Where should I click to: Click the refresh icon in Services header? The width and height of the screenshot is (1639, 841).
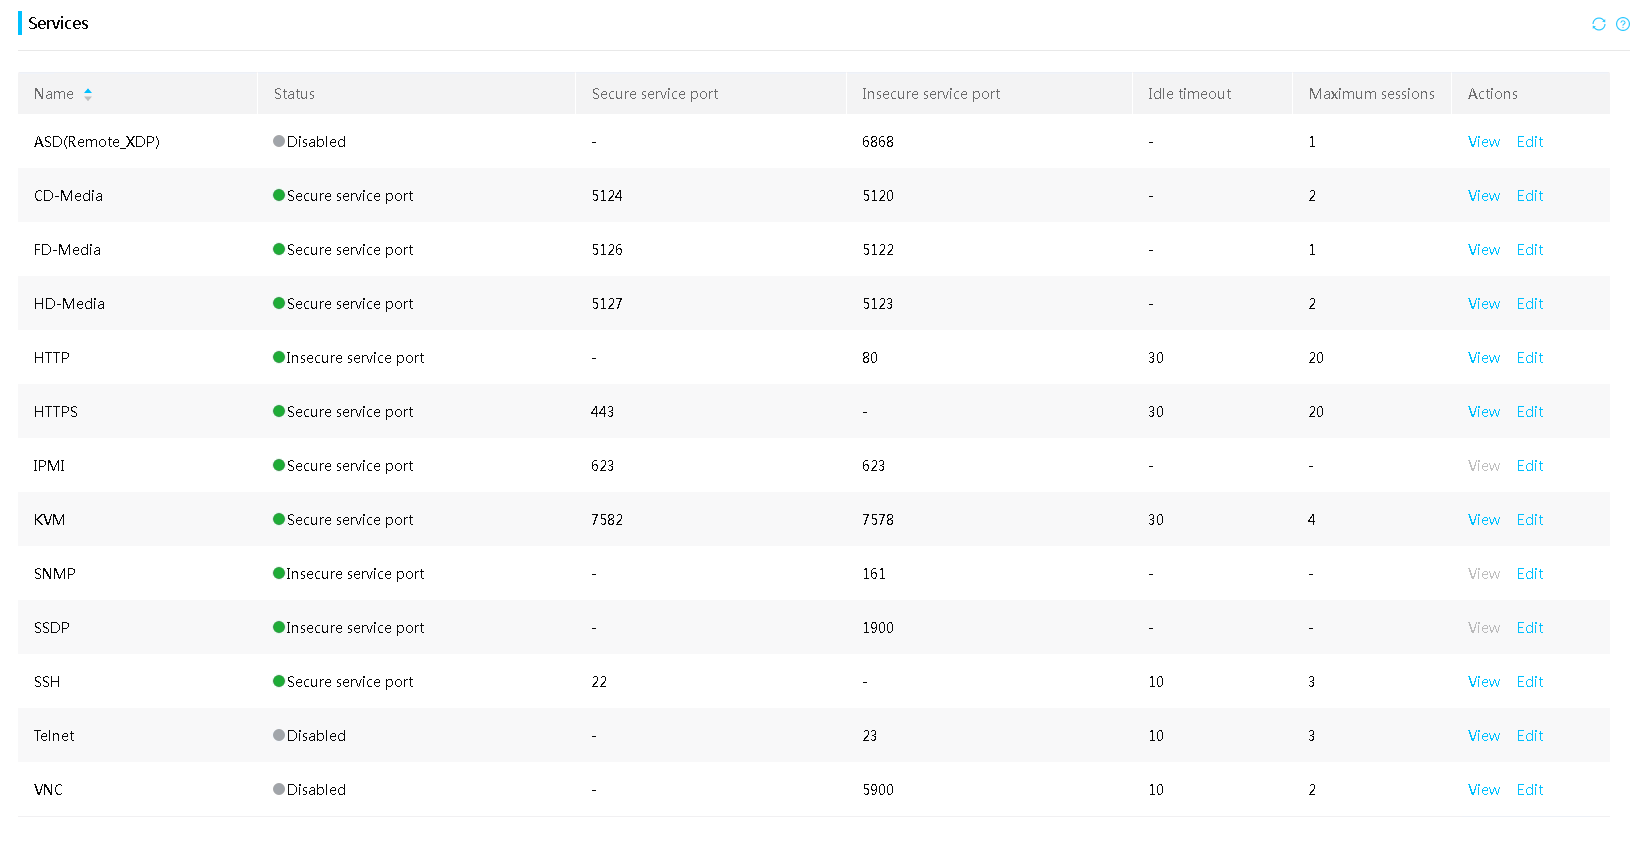1599,24
